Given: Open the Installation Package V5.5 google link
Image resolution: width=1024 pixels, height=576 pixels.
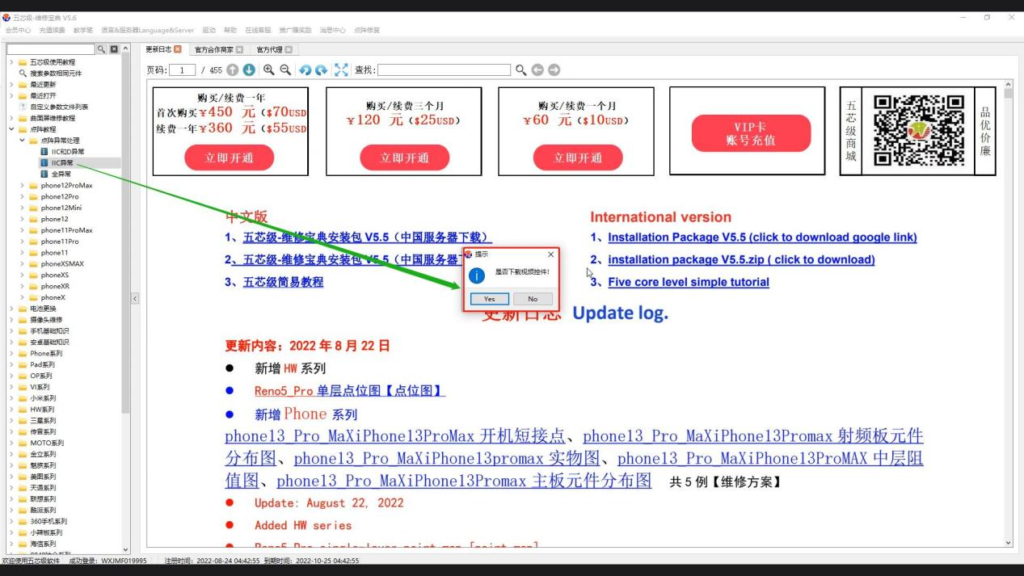Looking at the screenshot, I should 762,238.
